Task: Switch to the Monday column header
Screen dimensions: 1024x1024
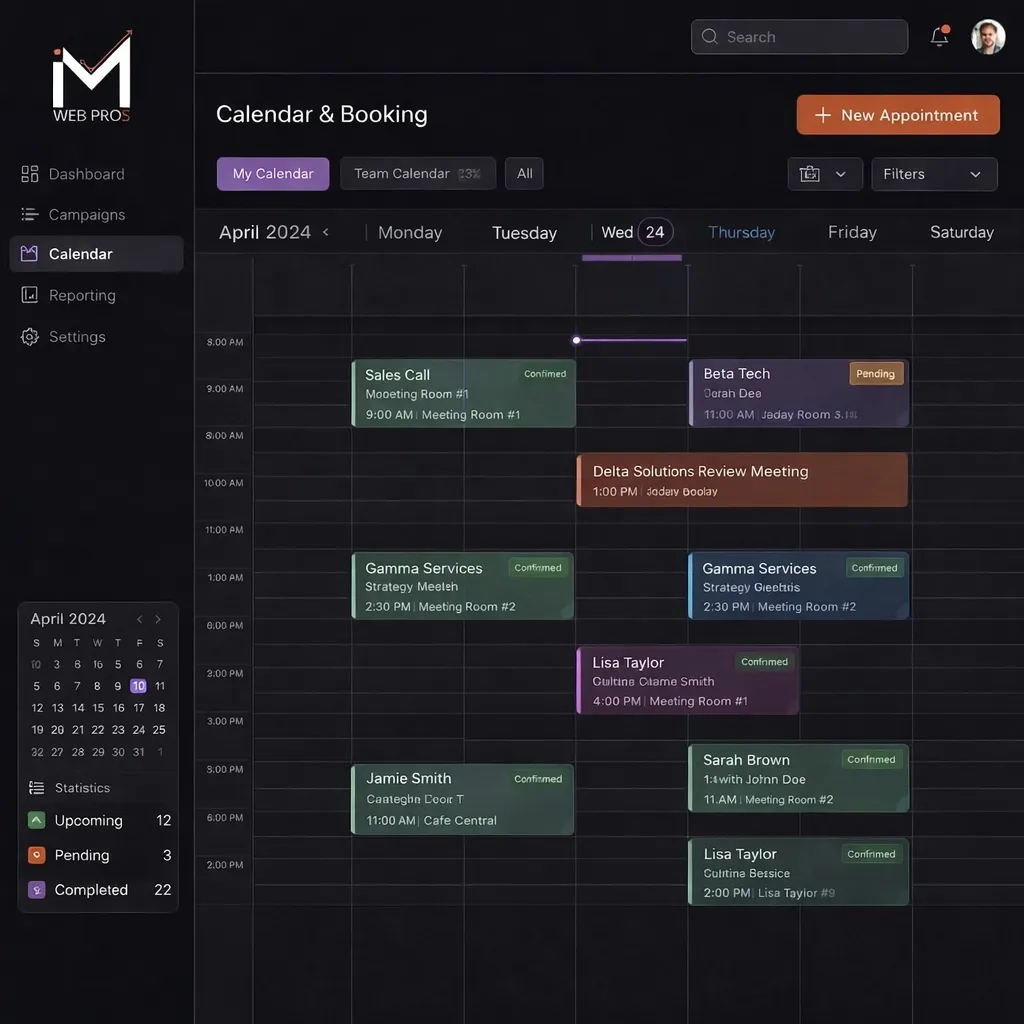Action: [410, 232]
